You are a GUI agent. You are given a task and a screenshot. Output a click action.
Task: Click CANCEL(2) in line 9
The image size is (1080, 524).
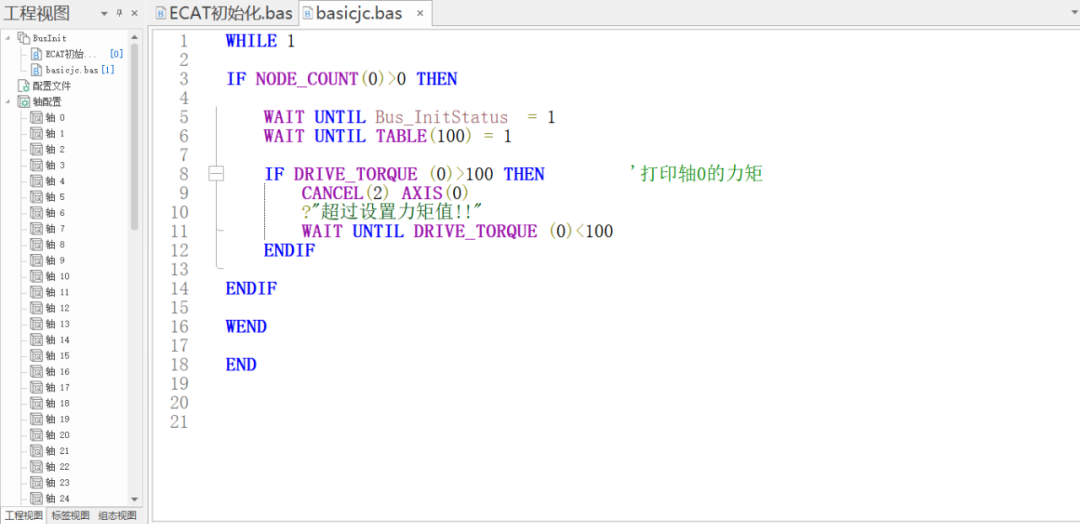(346, 193)
